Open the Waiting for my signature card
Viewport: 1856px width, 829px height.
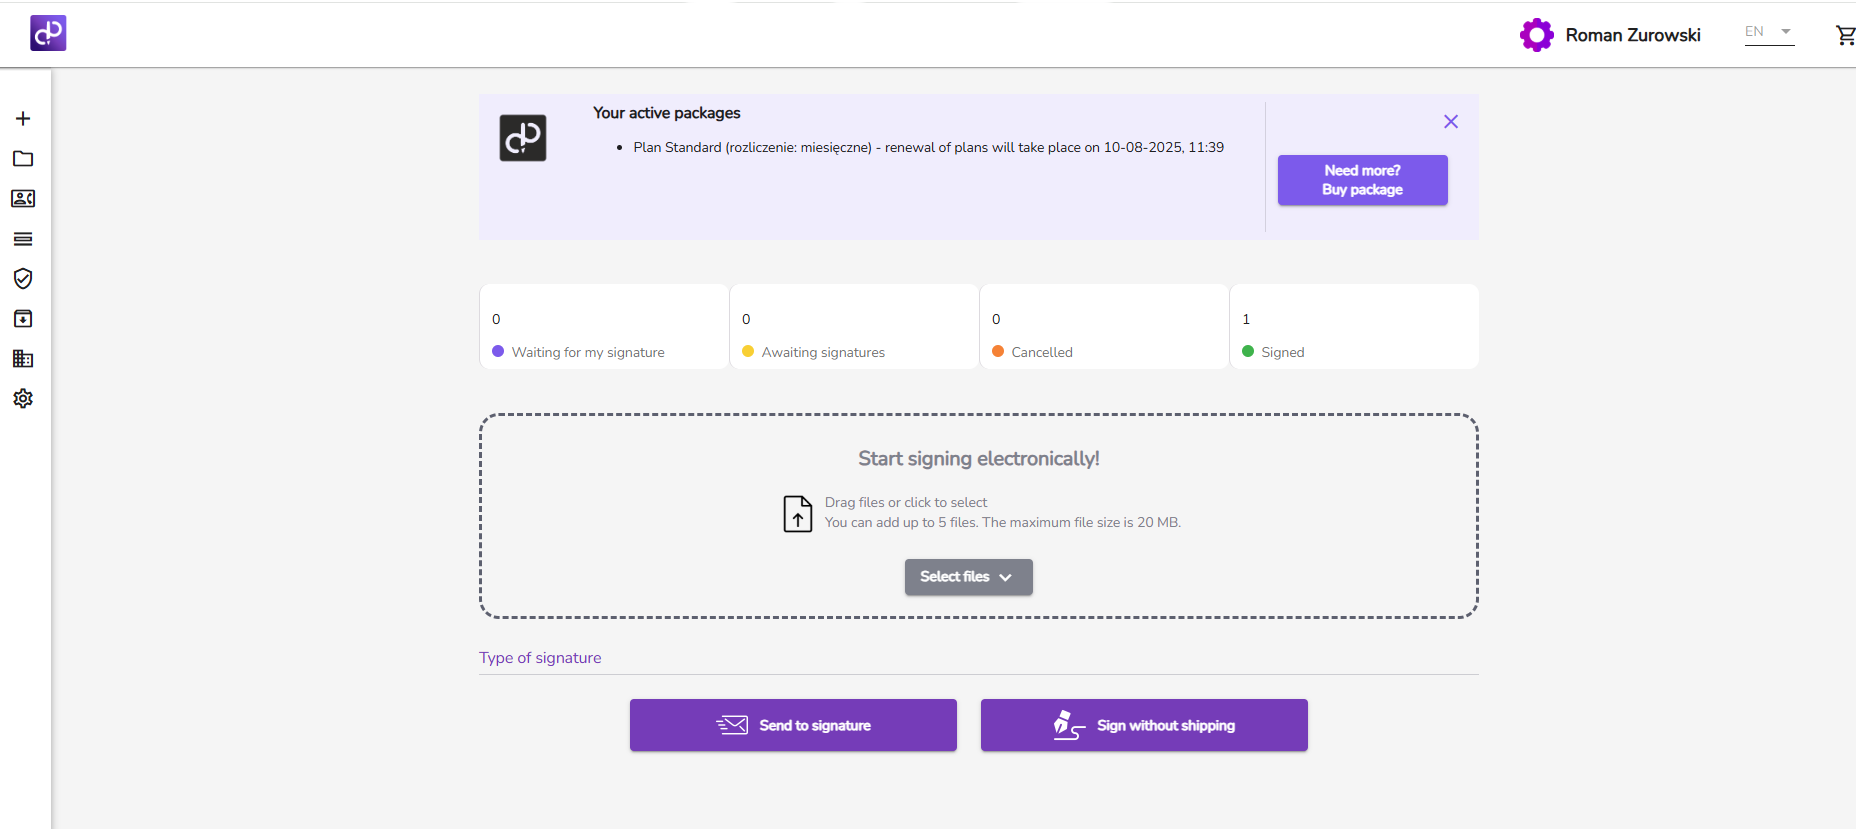click(x=604, y=327)
